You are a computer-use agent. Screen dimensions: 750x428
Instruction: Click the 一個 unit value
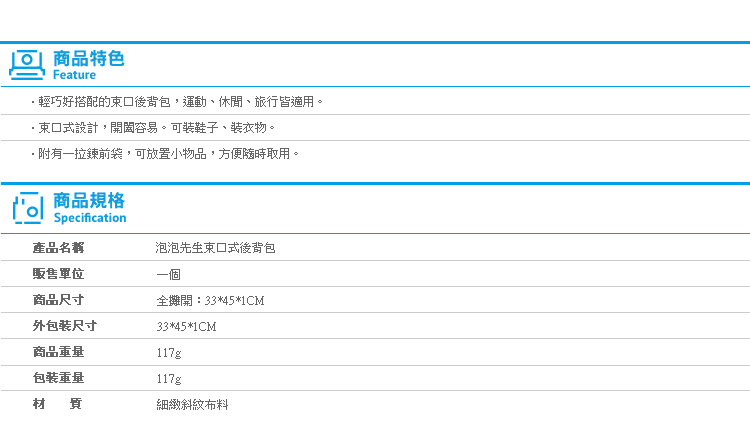167,274
